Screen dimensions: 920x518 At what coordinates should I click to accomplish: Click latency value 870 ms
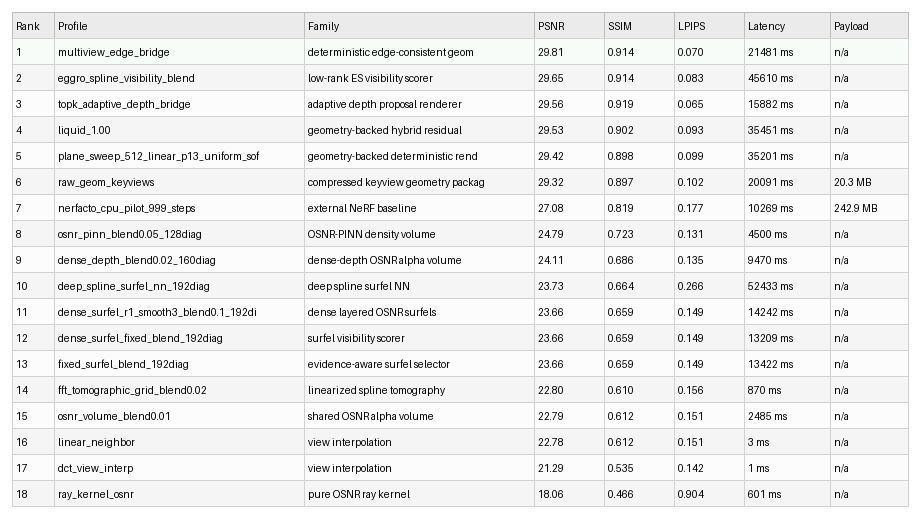pyautogui.click(x=764, y=390)
